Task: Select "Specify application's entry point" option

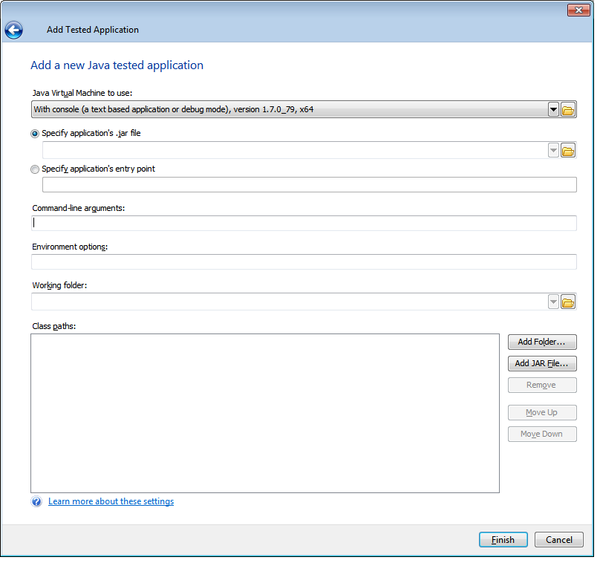Action: [x=36, y=169]
